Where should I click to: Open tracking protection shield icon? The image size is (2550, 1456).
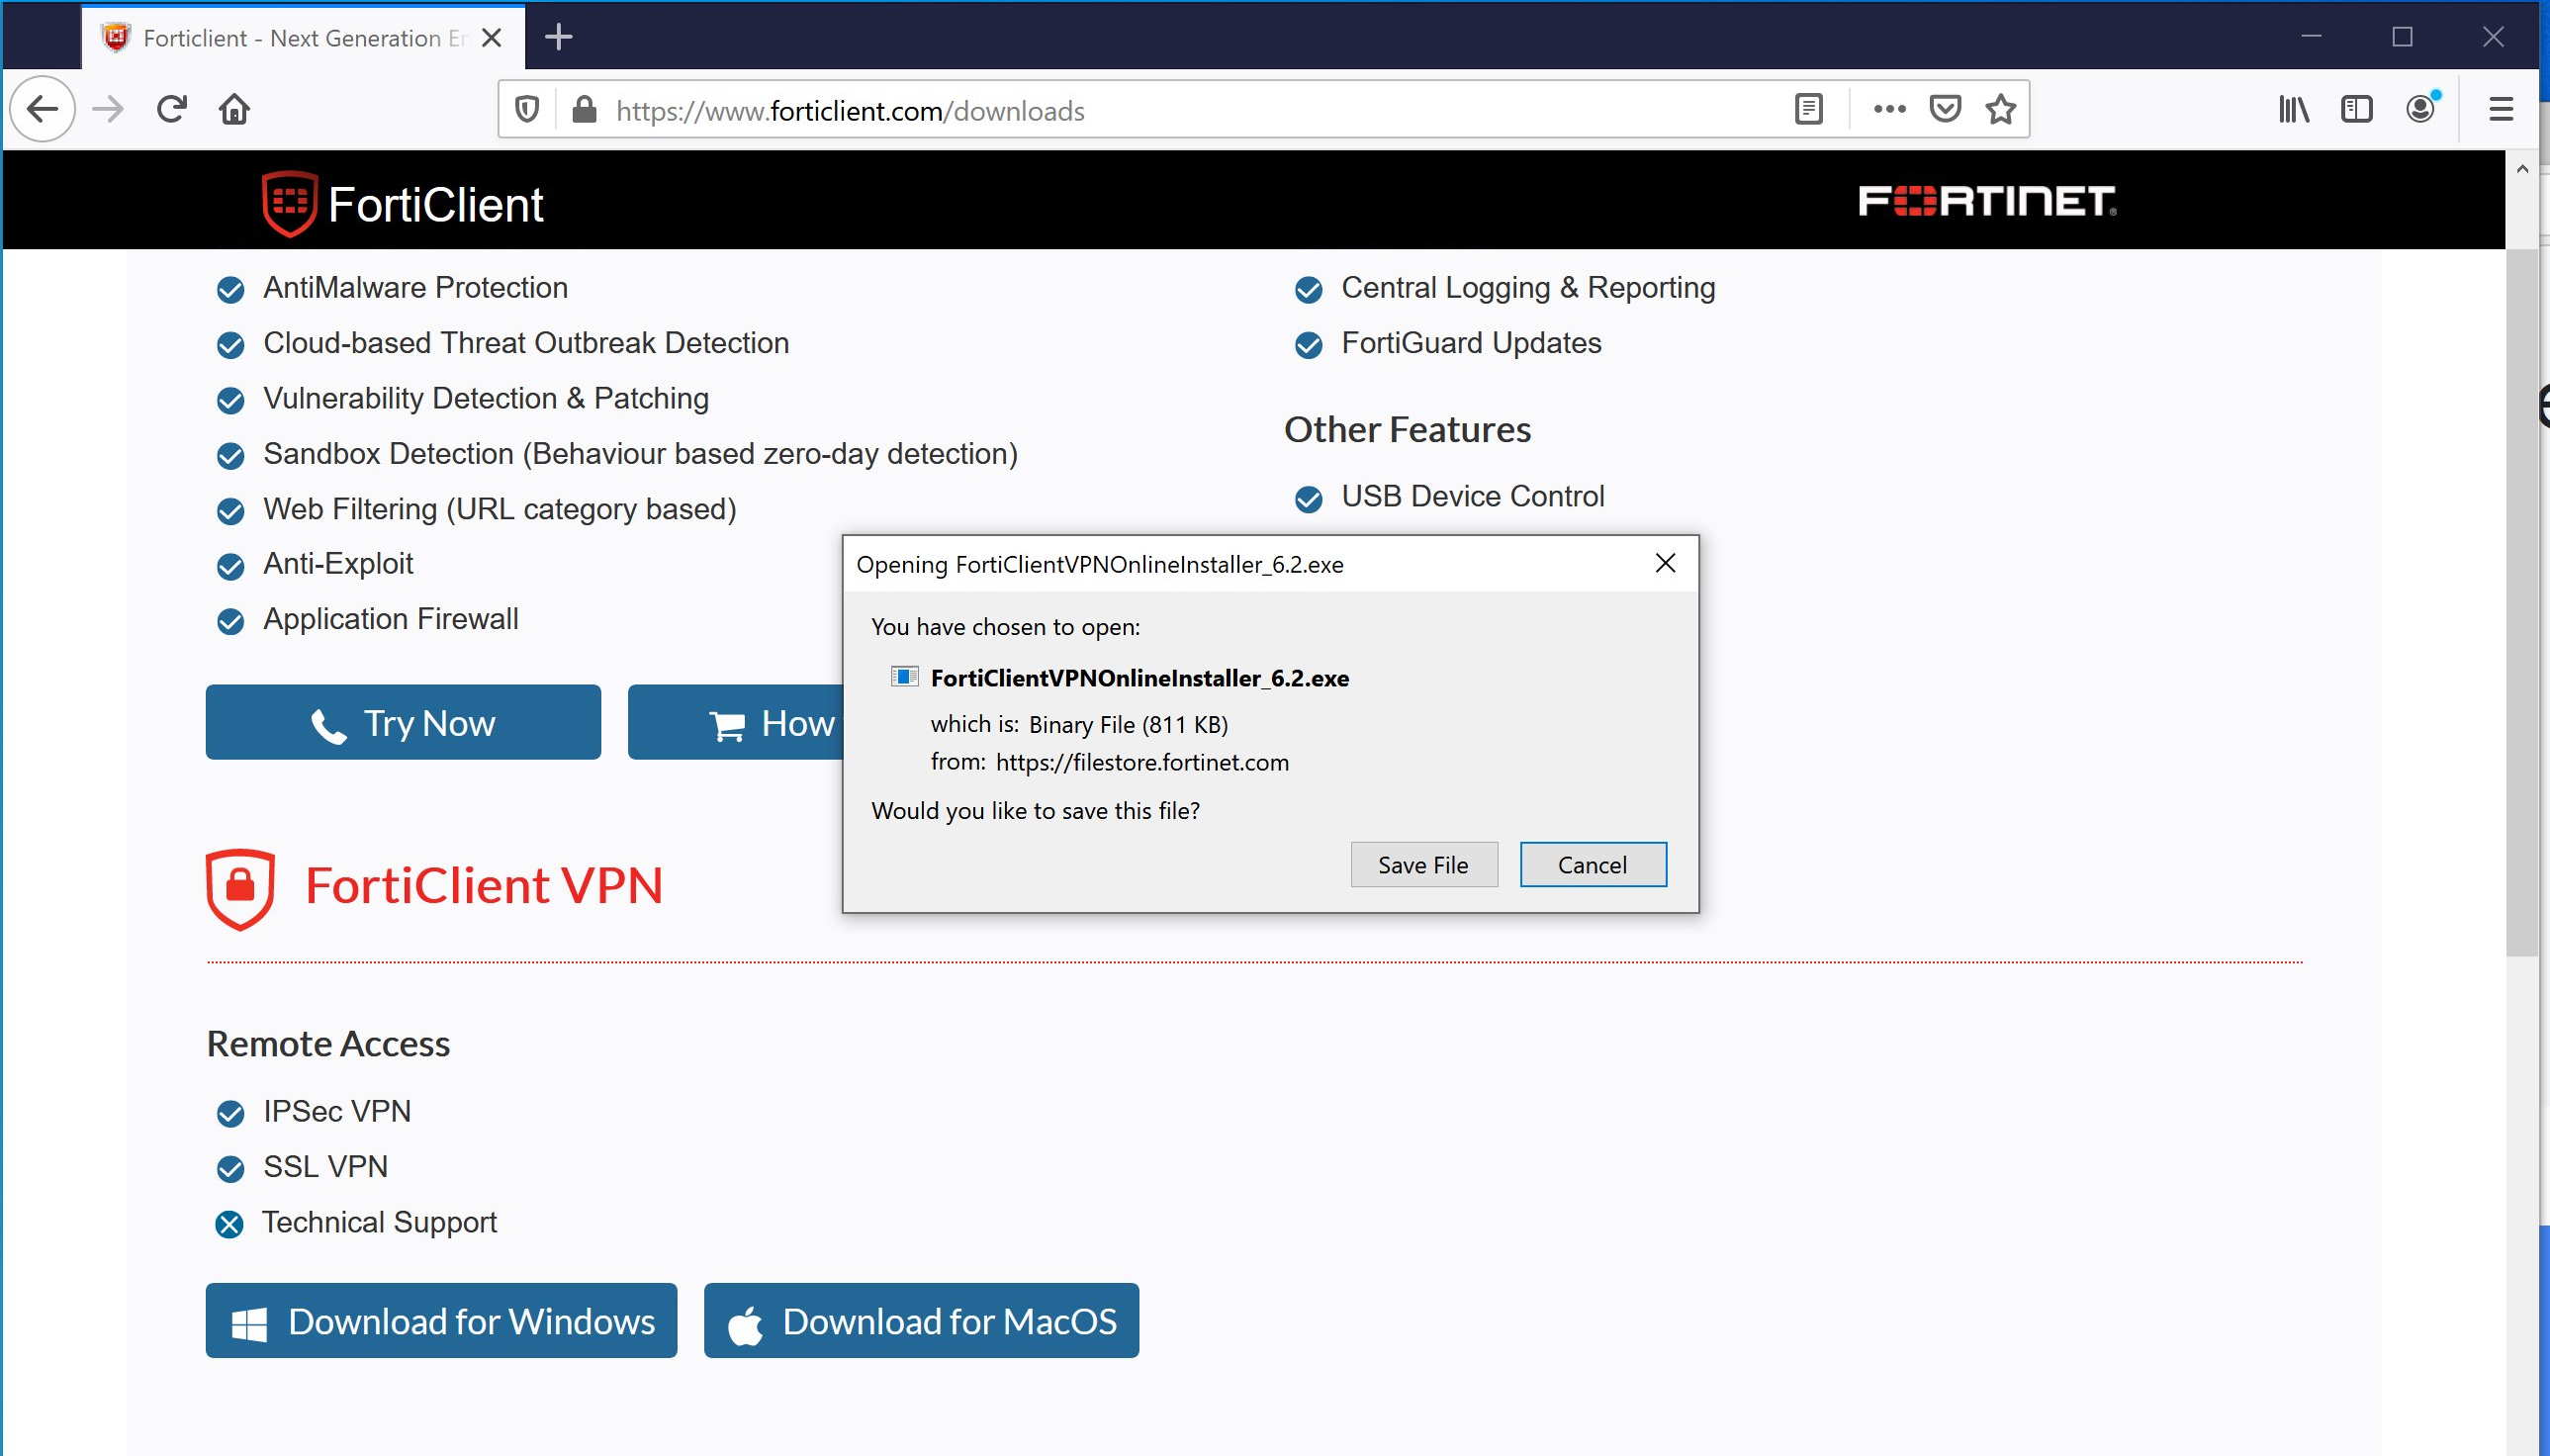pos(527,110)
